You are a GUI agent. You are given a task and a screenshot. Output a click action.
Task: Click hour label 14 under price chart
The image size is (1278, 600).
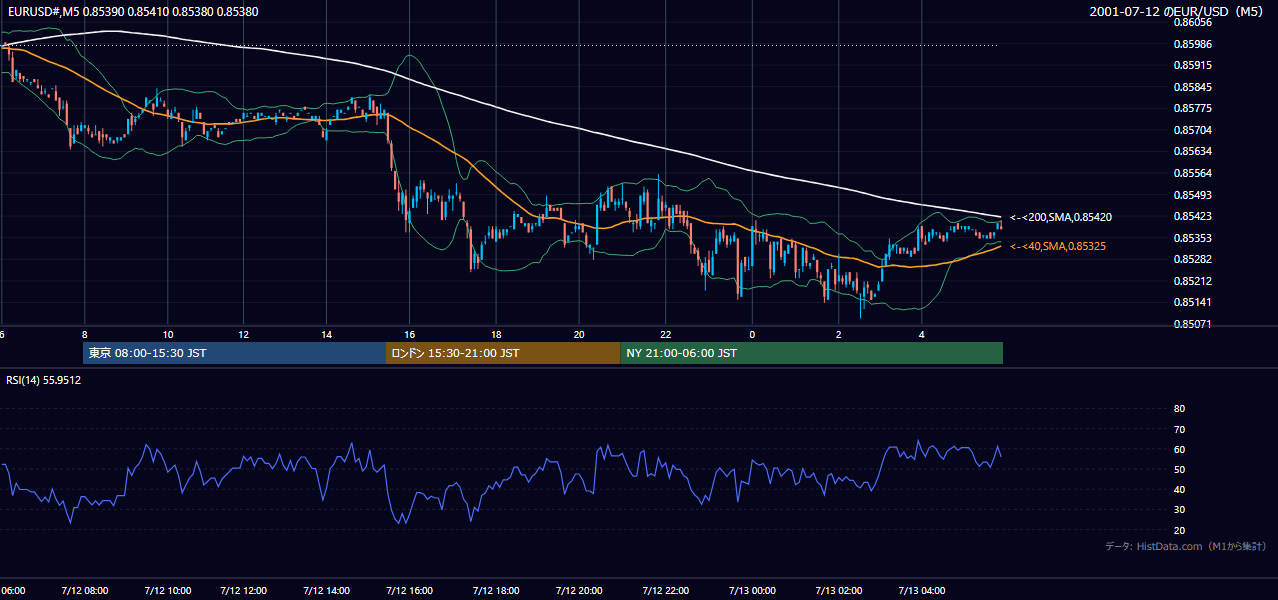pos(326,335)
